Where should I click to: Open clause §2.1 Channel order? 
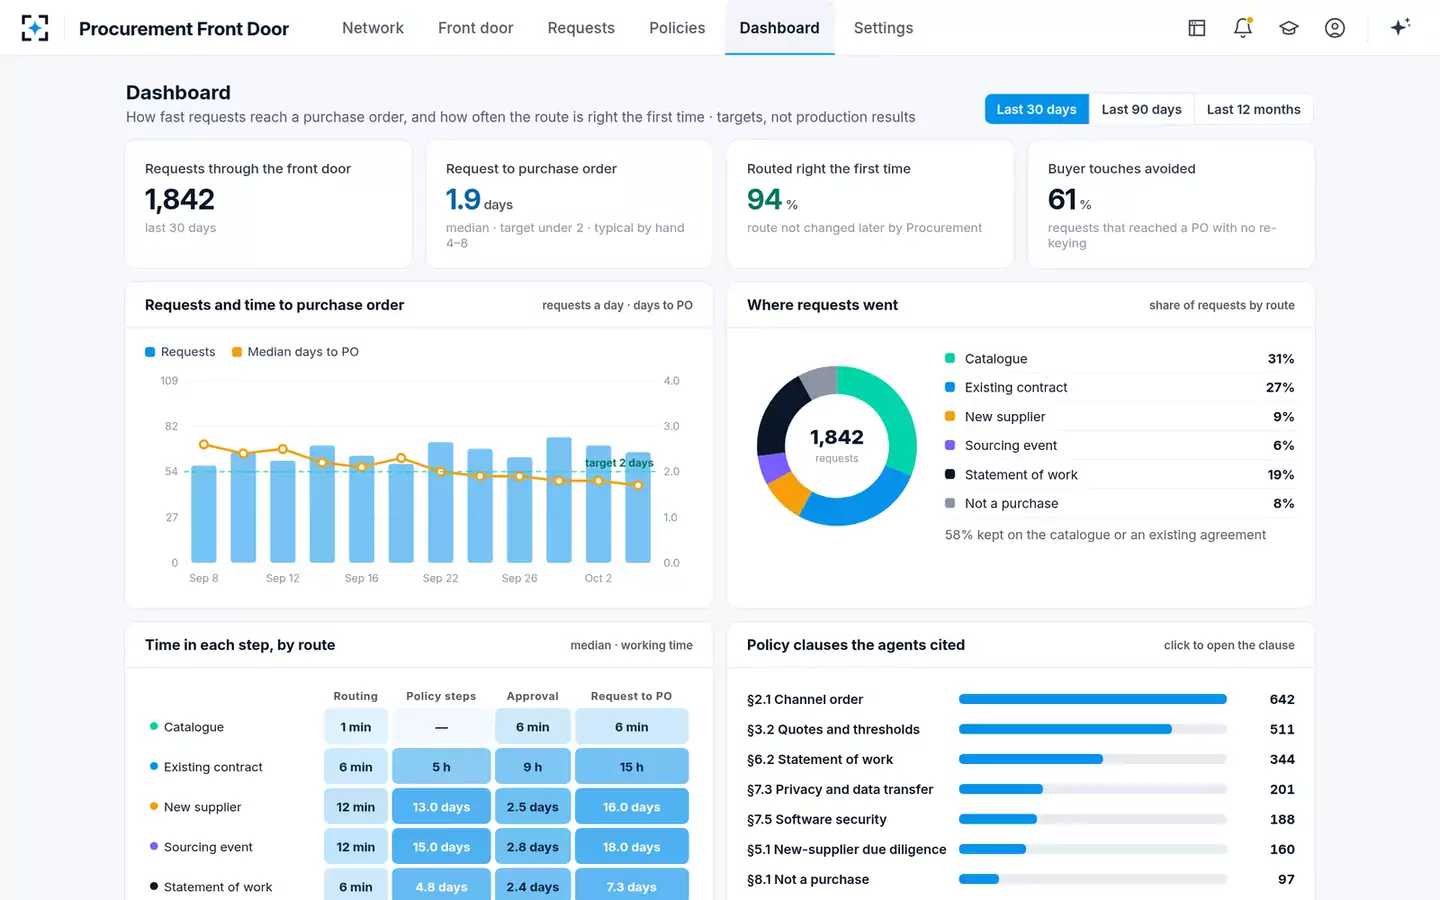tap(1021, 699)
